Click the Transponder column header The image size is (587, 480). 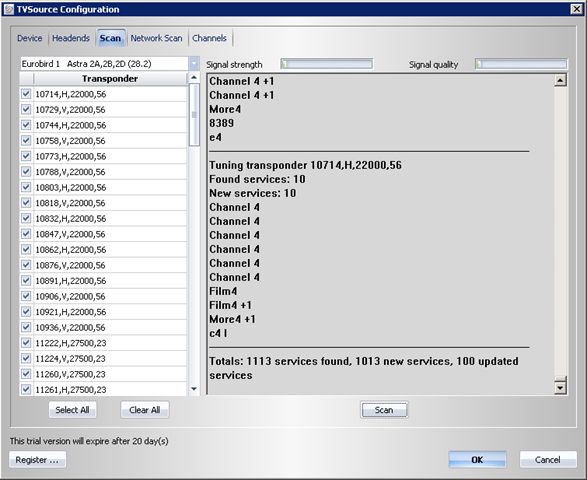coord(110,79)
